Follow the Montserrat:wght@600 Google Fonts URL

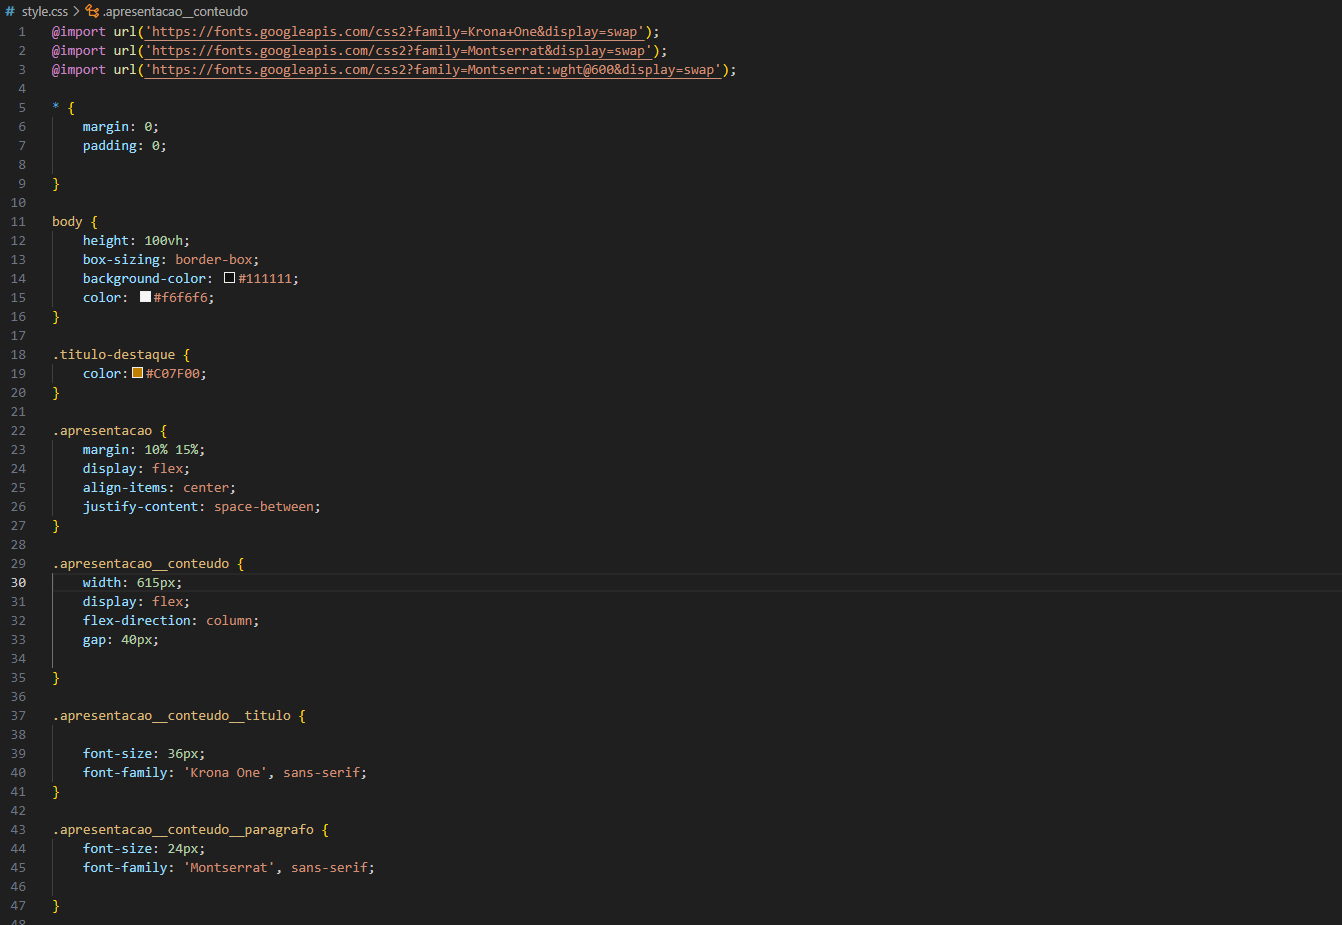click(x=433, y=70)
